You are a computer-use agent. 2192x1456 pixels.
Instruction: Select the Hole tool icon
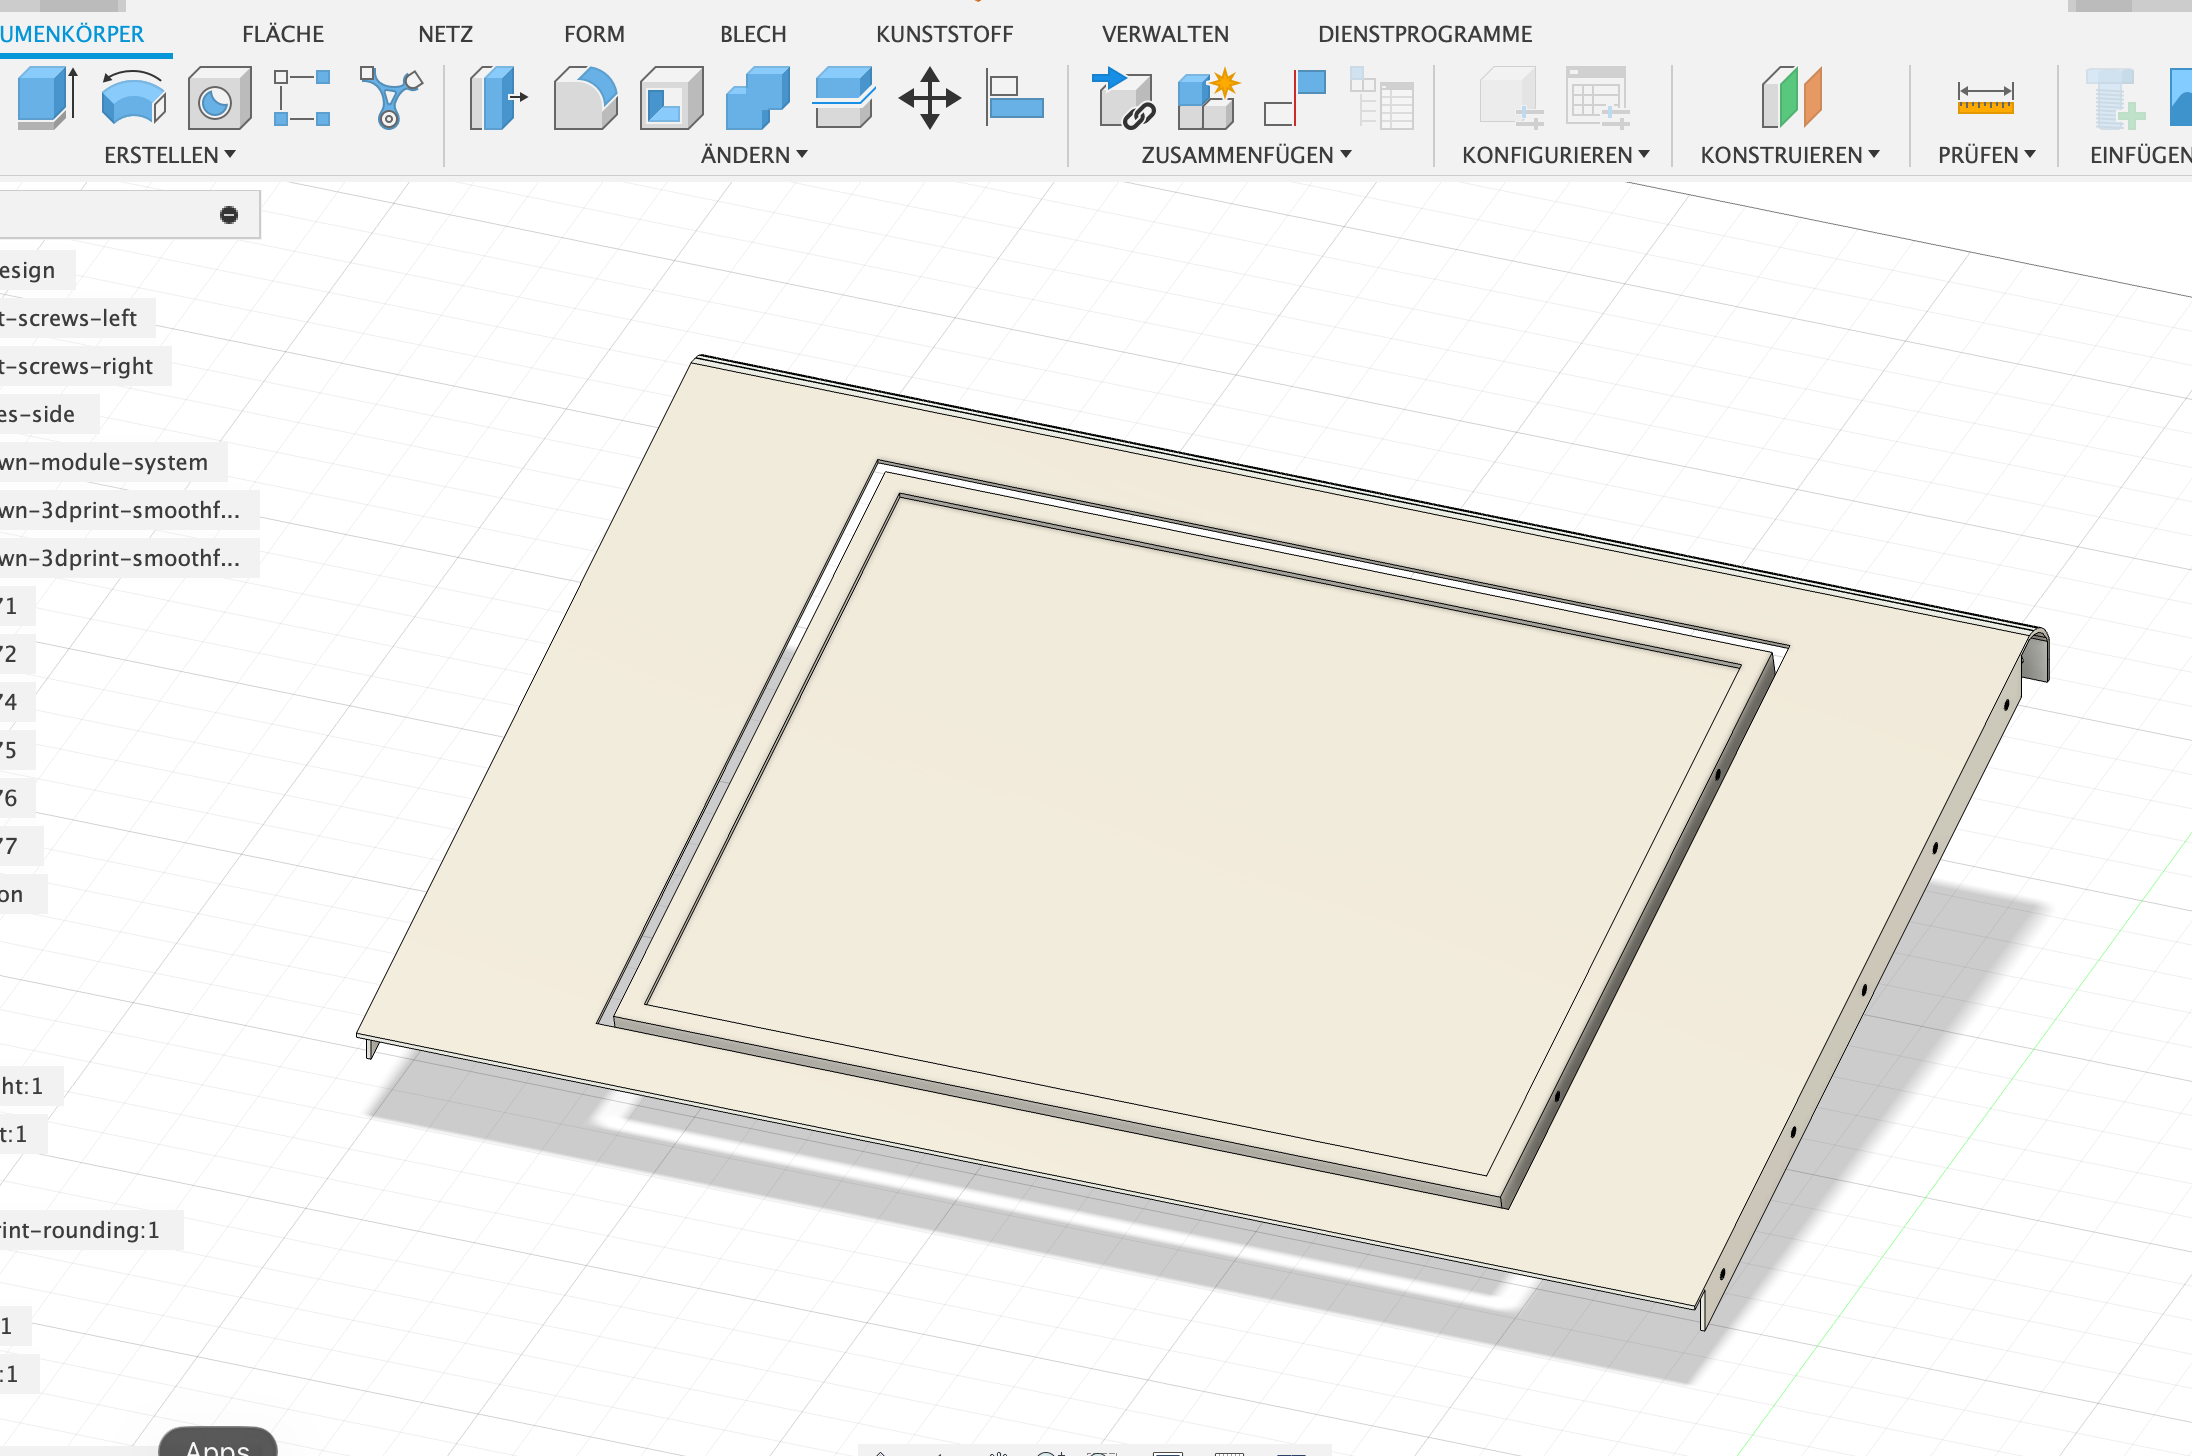[218, 98]
